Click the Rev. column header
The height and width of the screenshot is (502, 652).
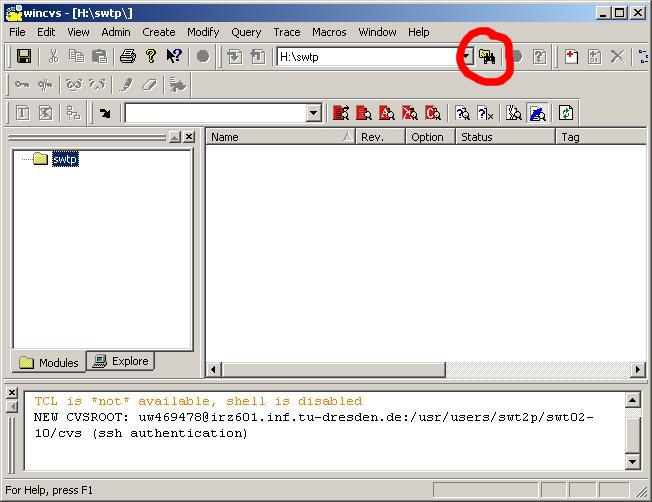380,137
